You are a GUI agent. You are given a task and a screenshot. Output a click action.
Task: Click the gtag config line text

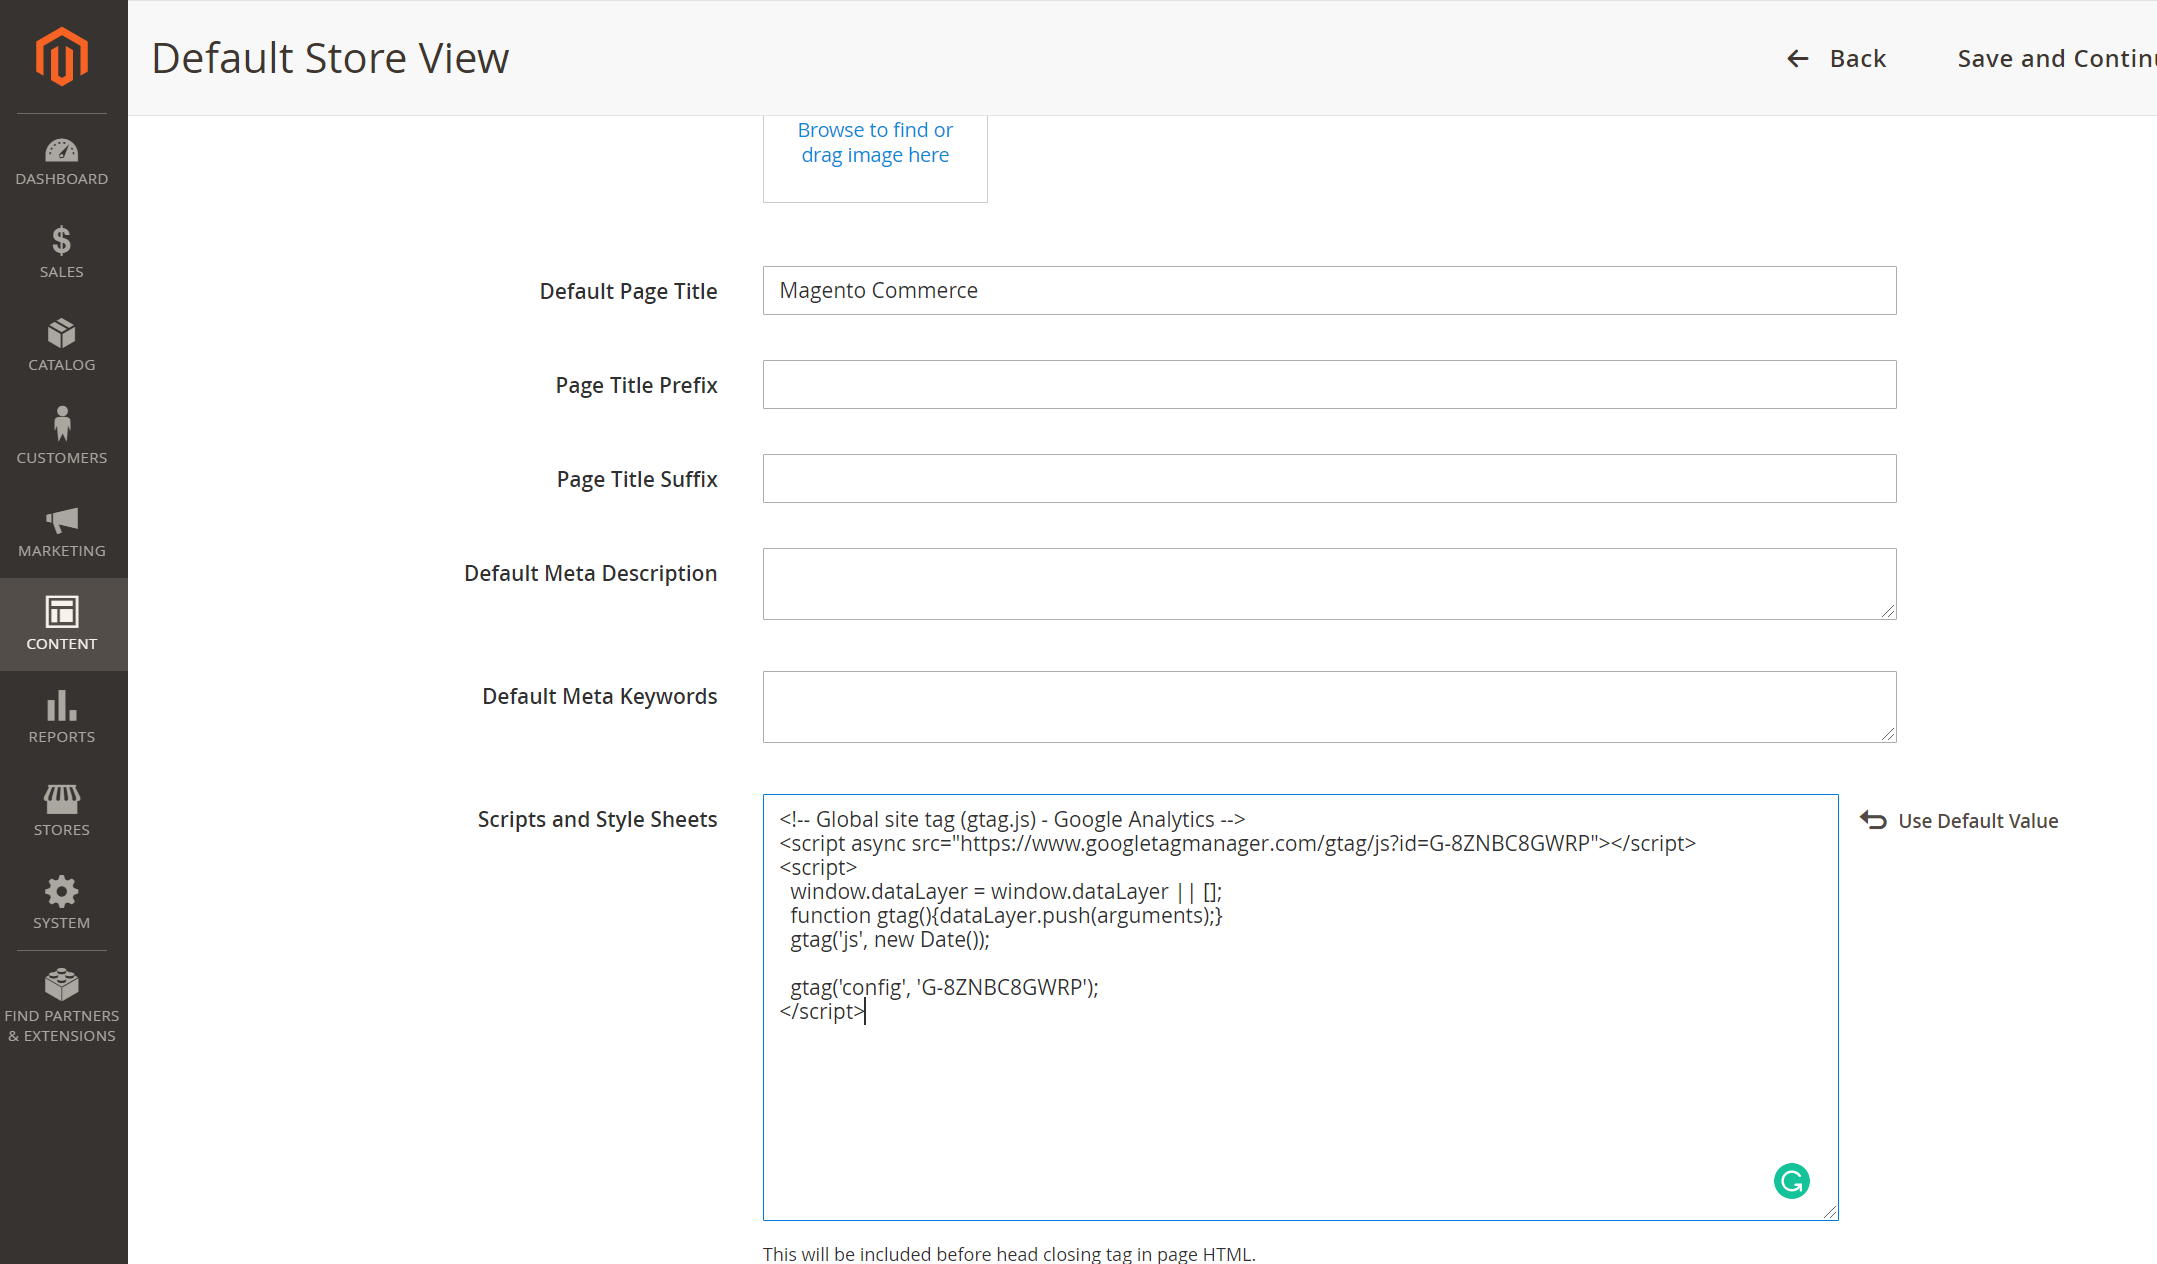944,987
